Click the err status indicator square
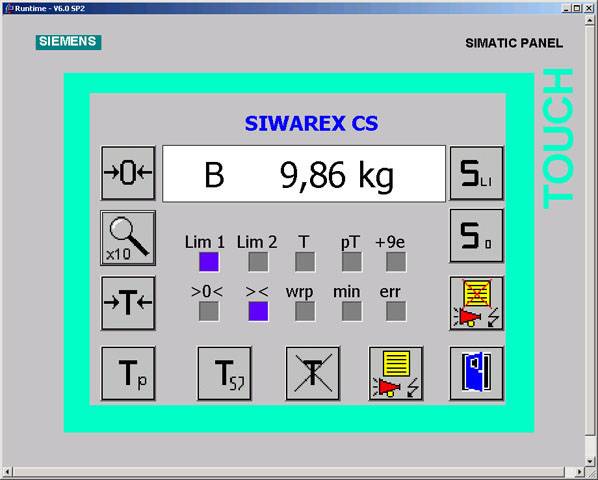Screen dimensions: 598x480 pos(396,311)
